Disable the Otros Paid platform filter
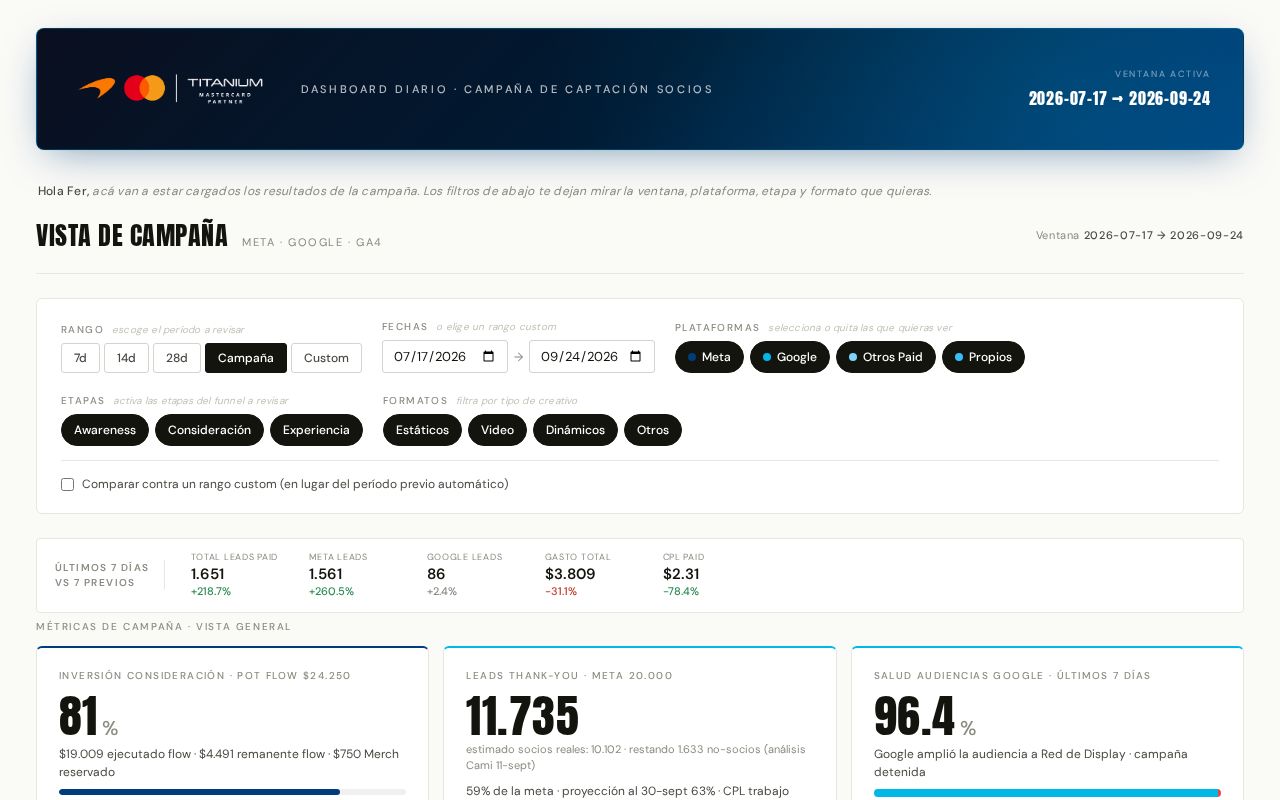The height and width of the screenshot is (800, 1280). (x=886, y=357)
